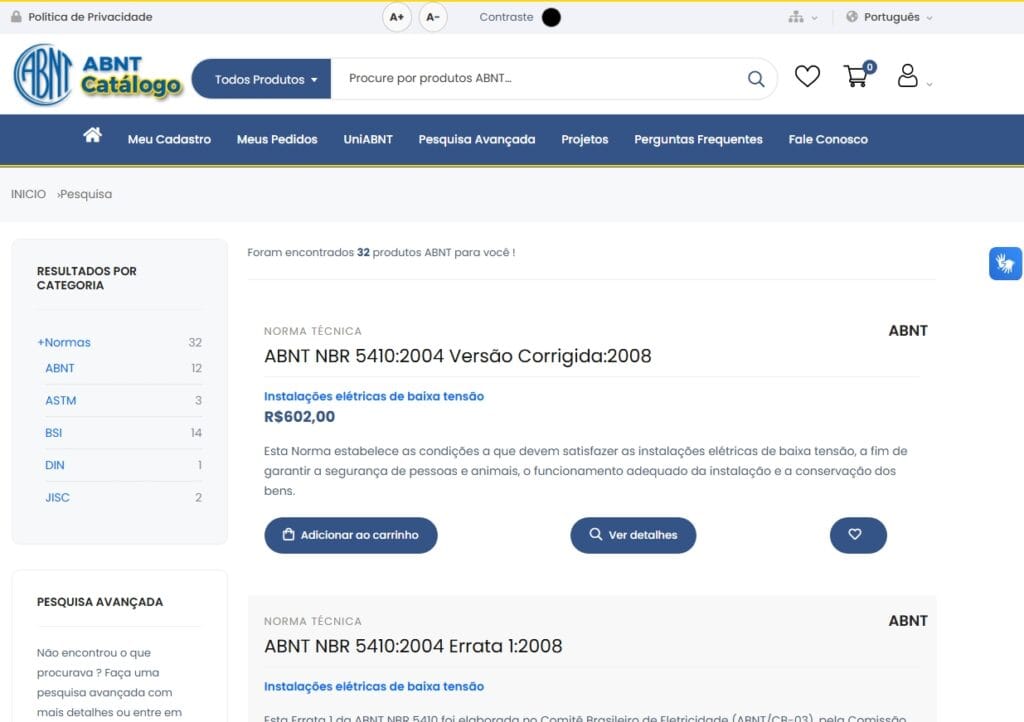This screenshot has width=1024, height=722.
Task: Click the user account icon
Action: coord(907,76)
